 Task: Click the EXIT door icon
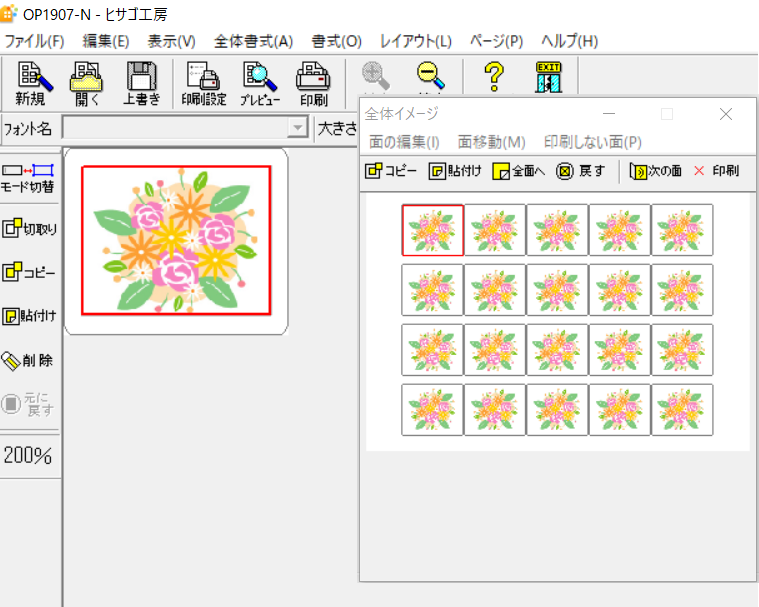(548, 76)
